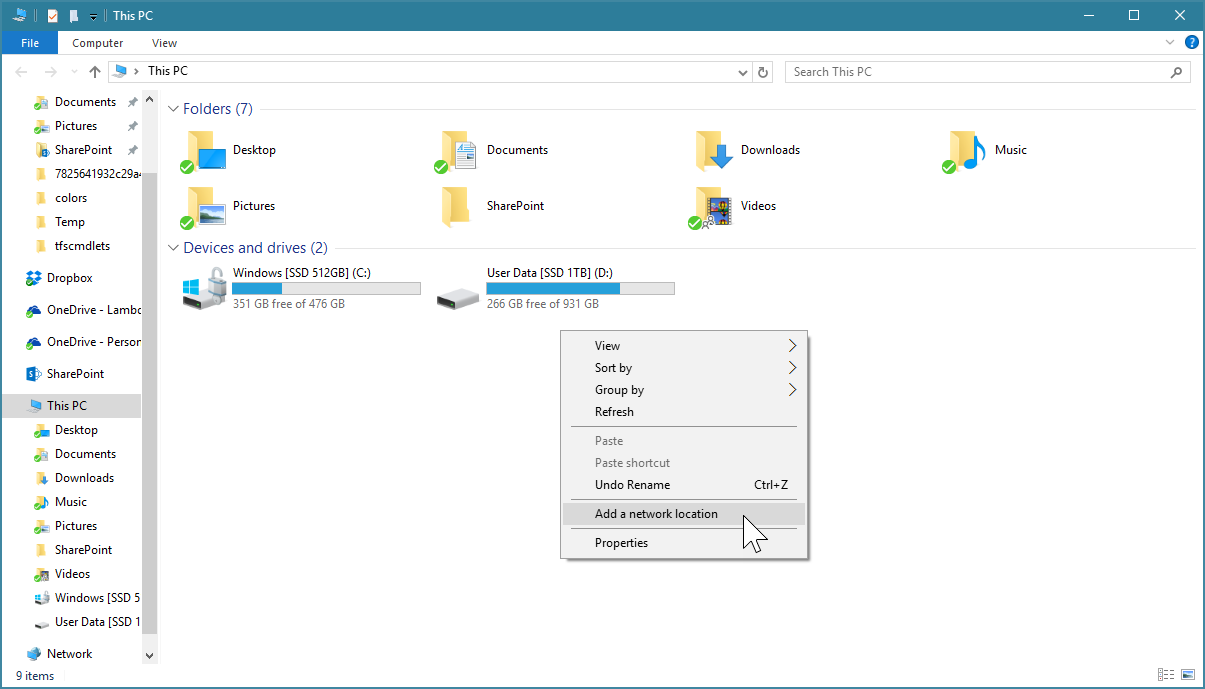The height and width of the screenshot is (689, 1205).
Task: Collapse the Folders (7) group
Action: tap(173, 109)
